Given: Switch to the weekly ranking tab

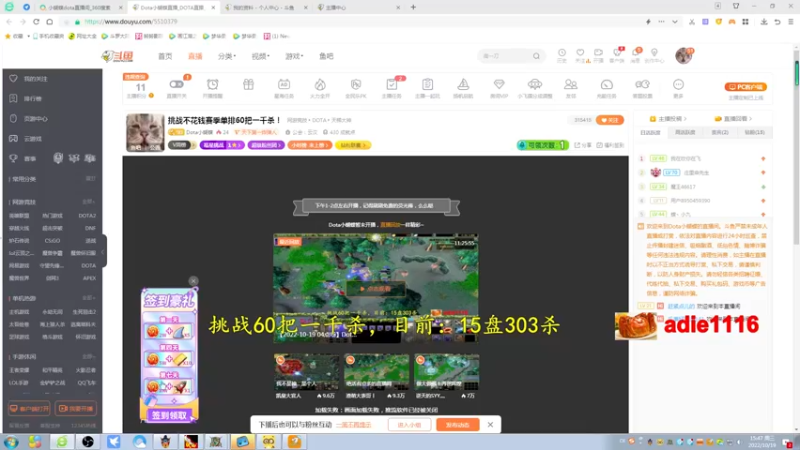Looking at the screenshot, I should pyautogui.click(x=685, y=133).
